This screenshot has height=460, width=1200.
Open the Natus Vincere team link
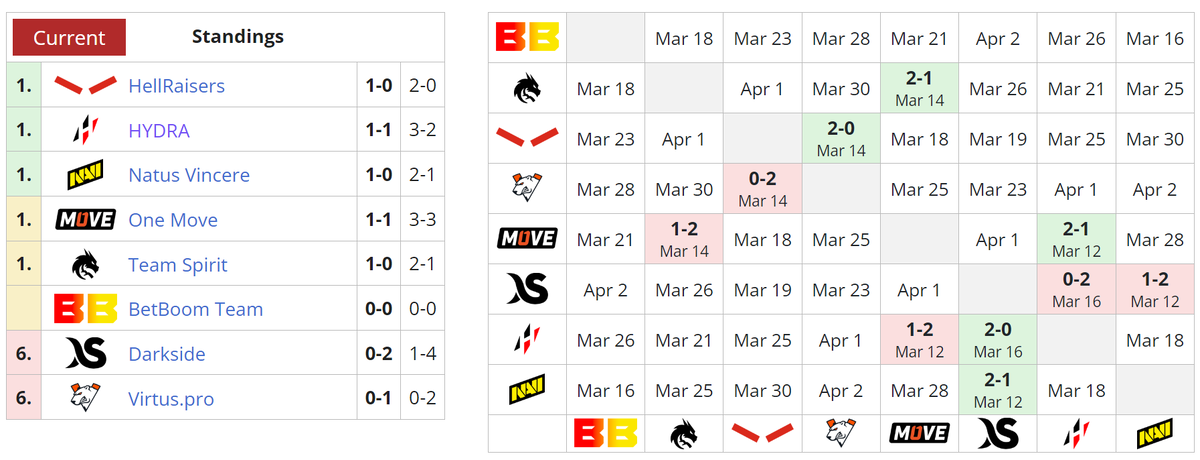coord(189,175)
